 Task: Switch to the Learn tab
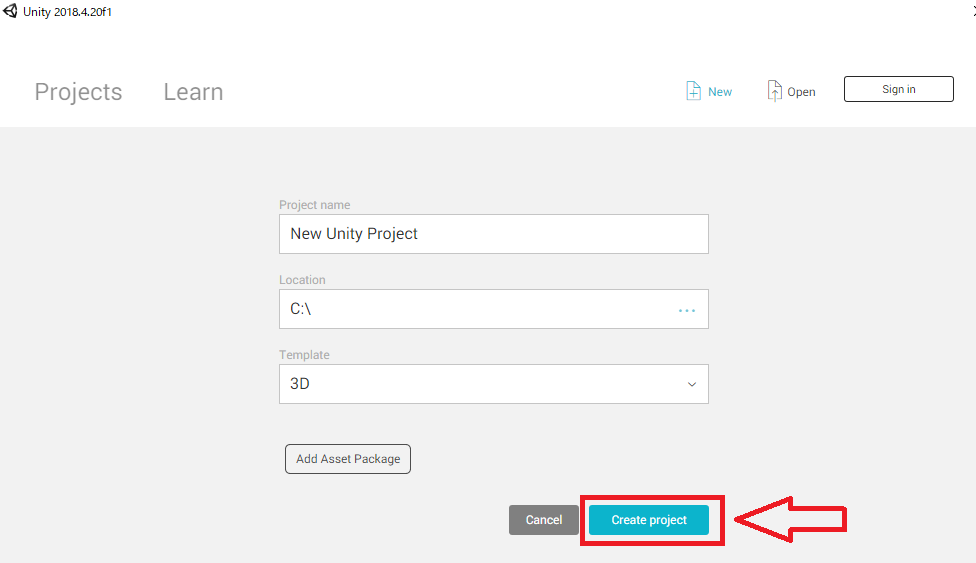point(193,92)
